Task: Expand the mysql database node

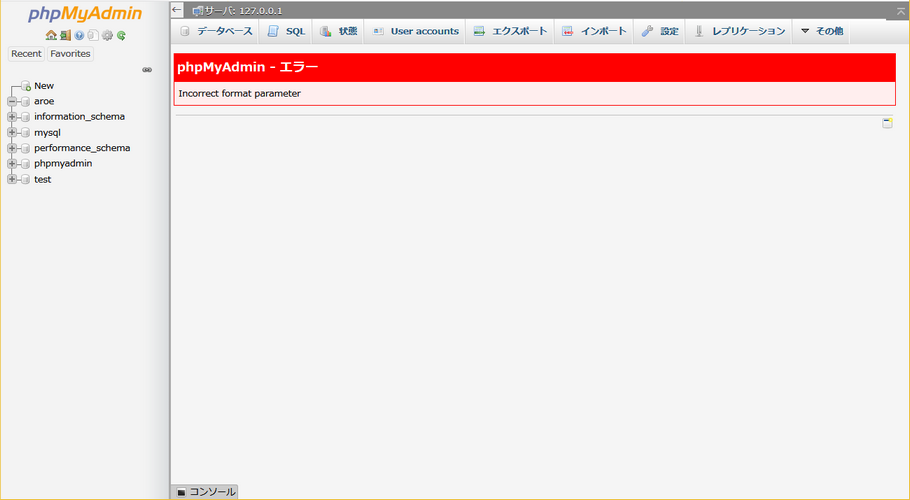Action: click(x=12, y=132)
